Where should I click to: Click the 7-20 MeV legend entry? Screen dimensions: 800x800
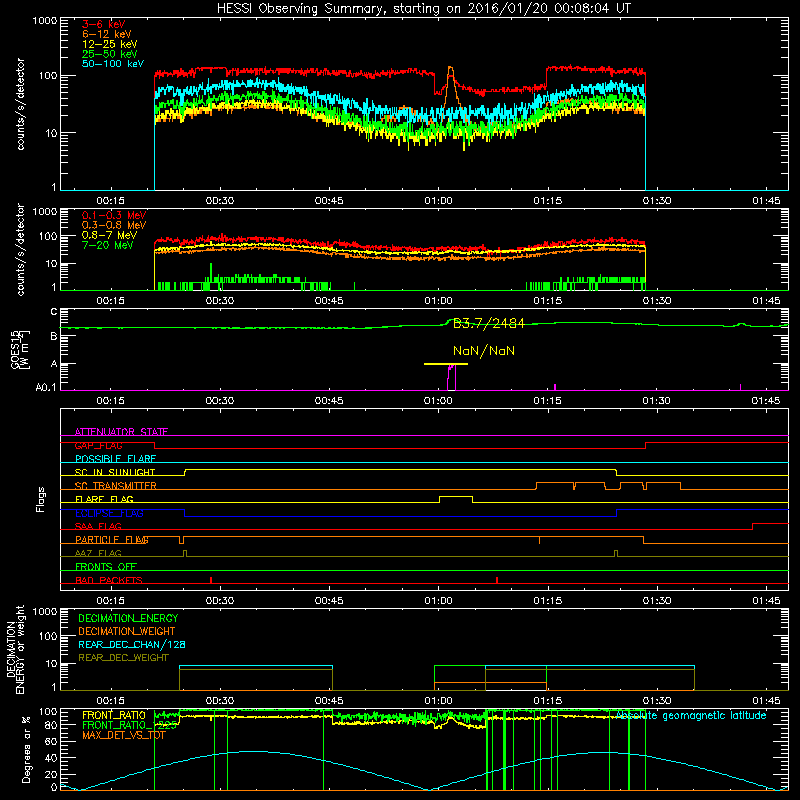[108, 245]
